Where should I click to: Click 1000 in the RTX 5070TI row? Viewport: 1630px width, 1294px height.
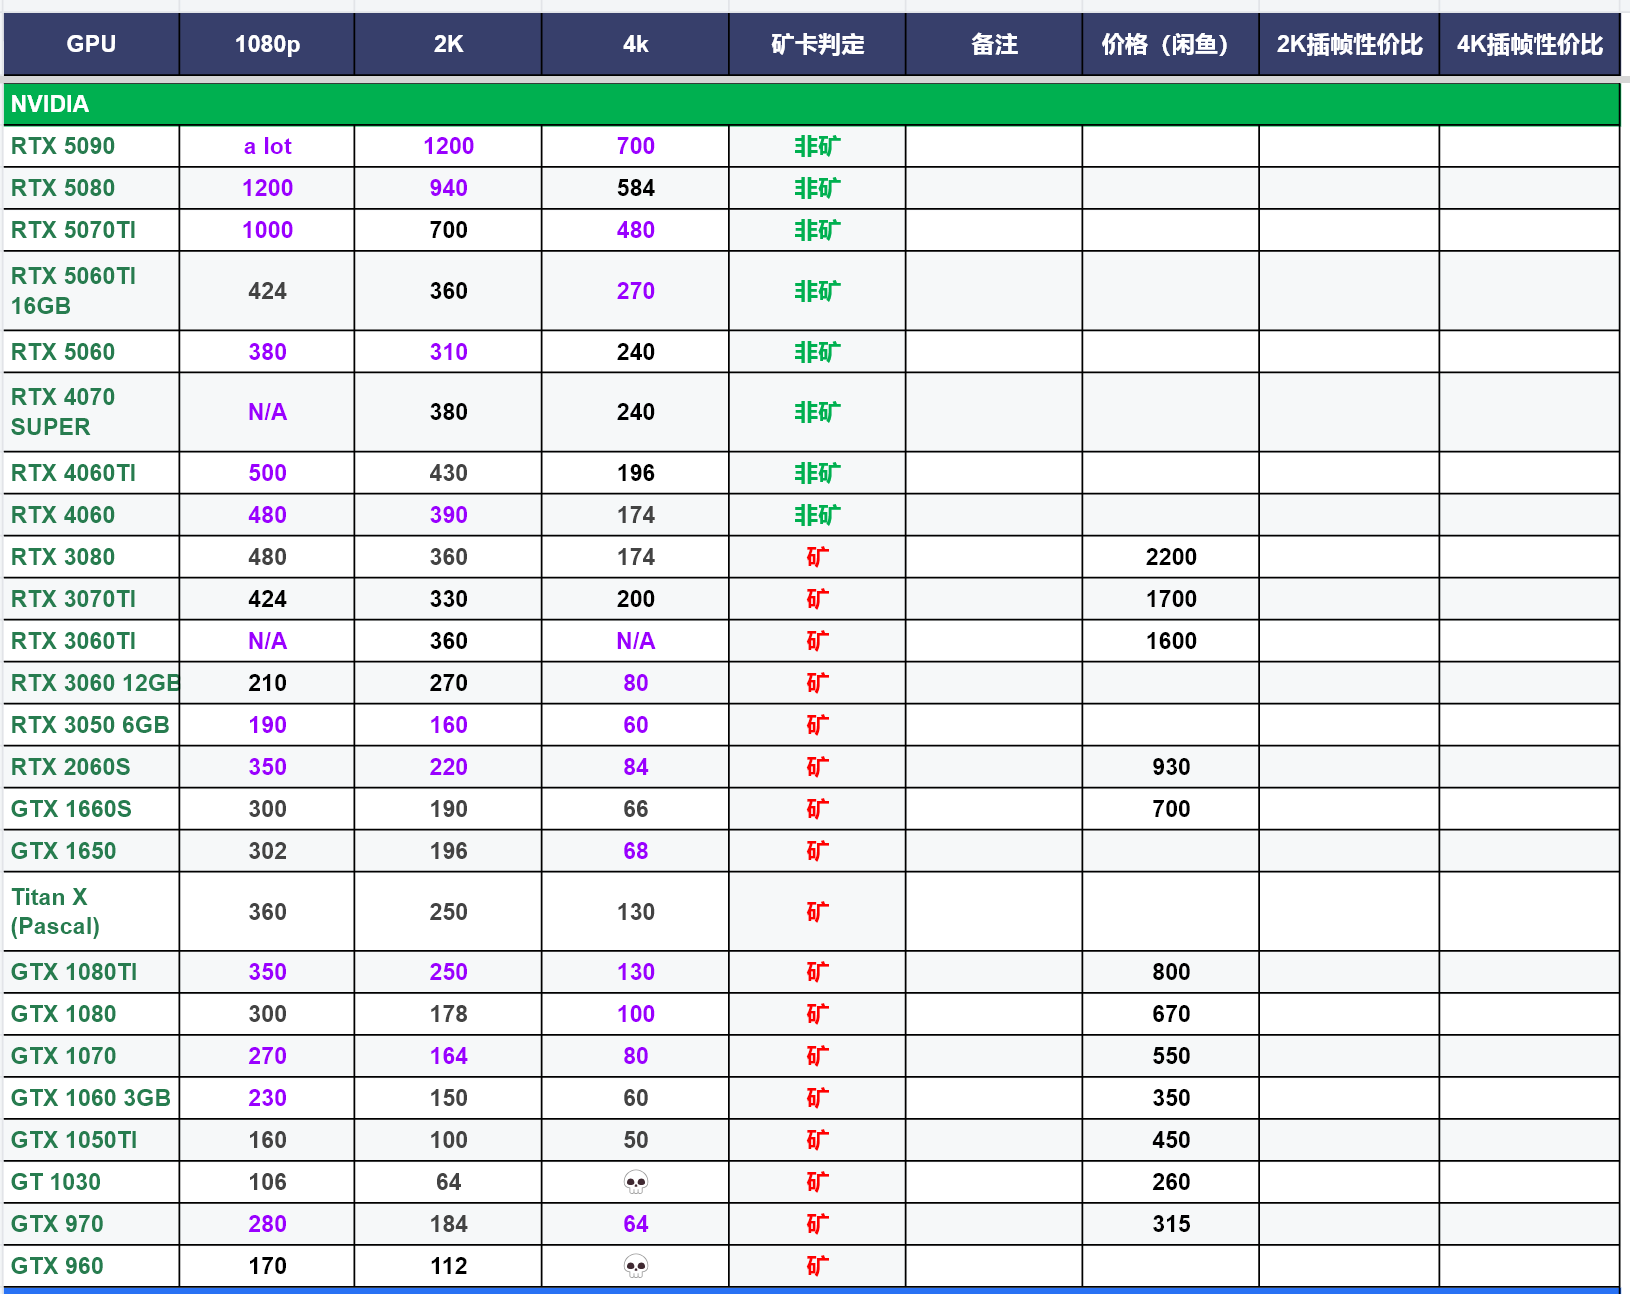coord(267,230)
